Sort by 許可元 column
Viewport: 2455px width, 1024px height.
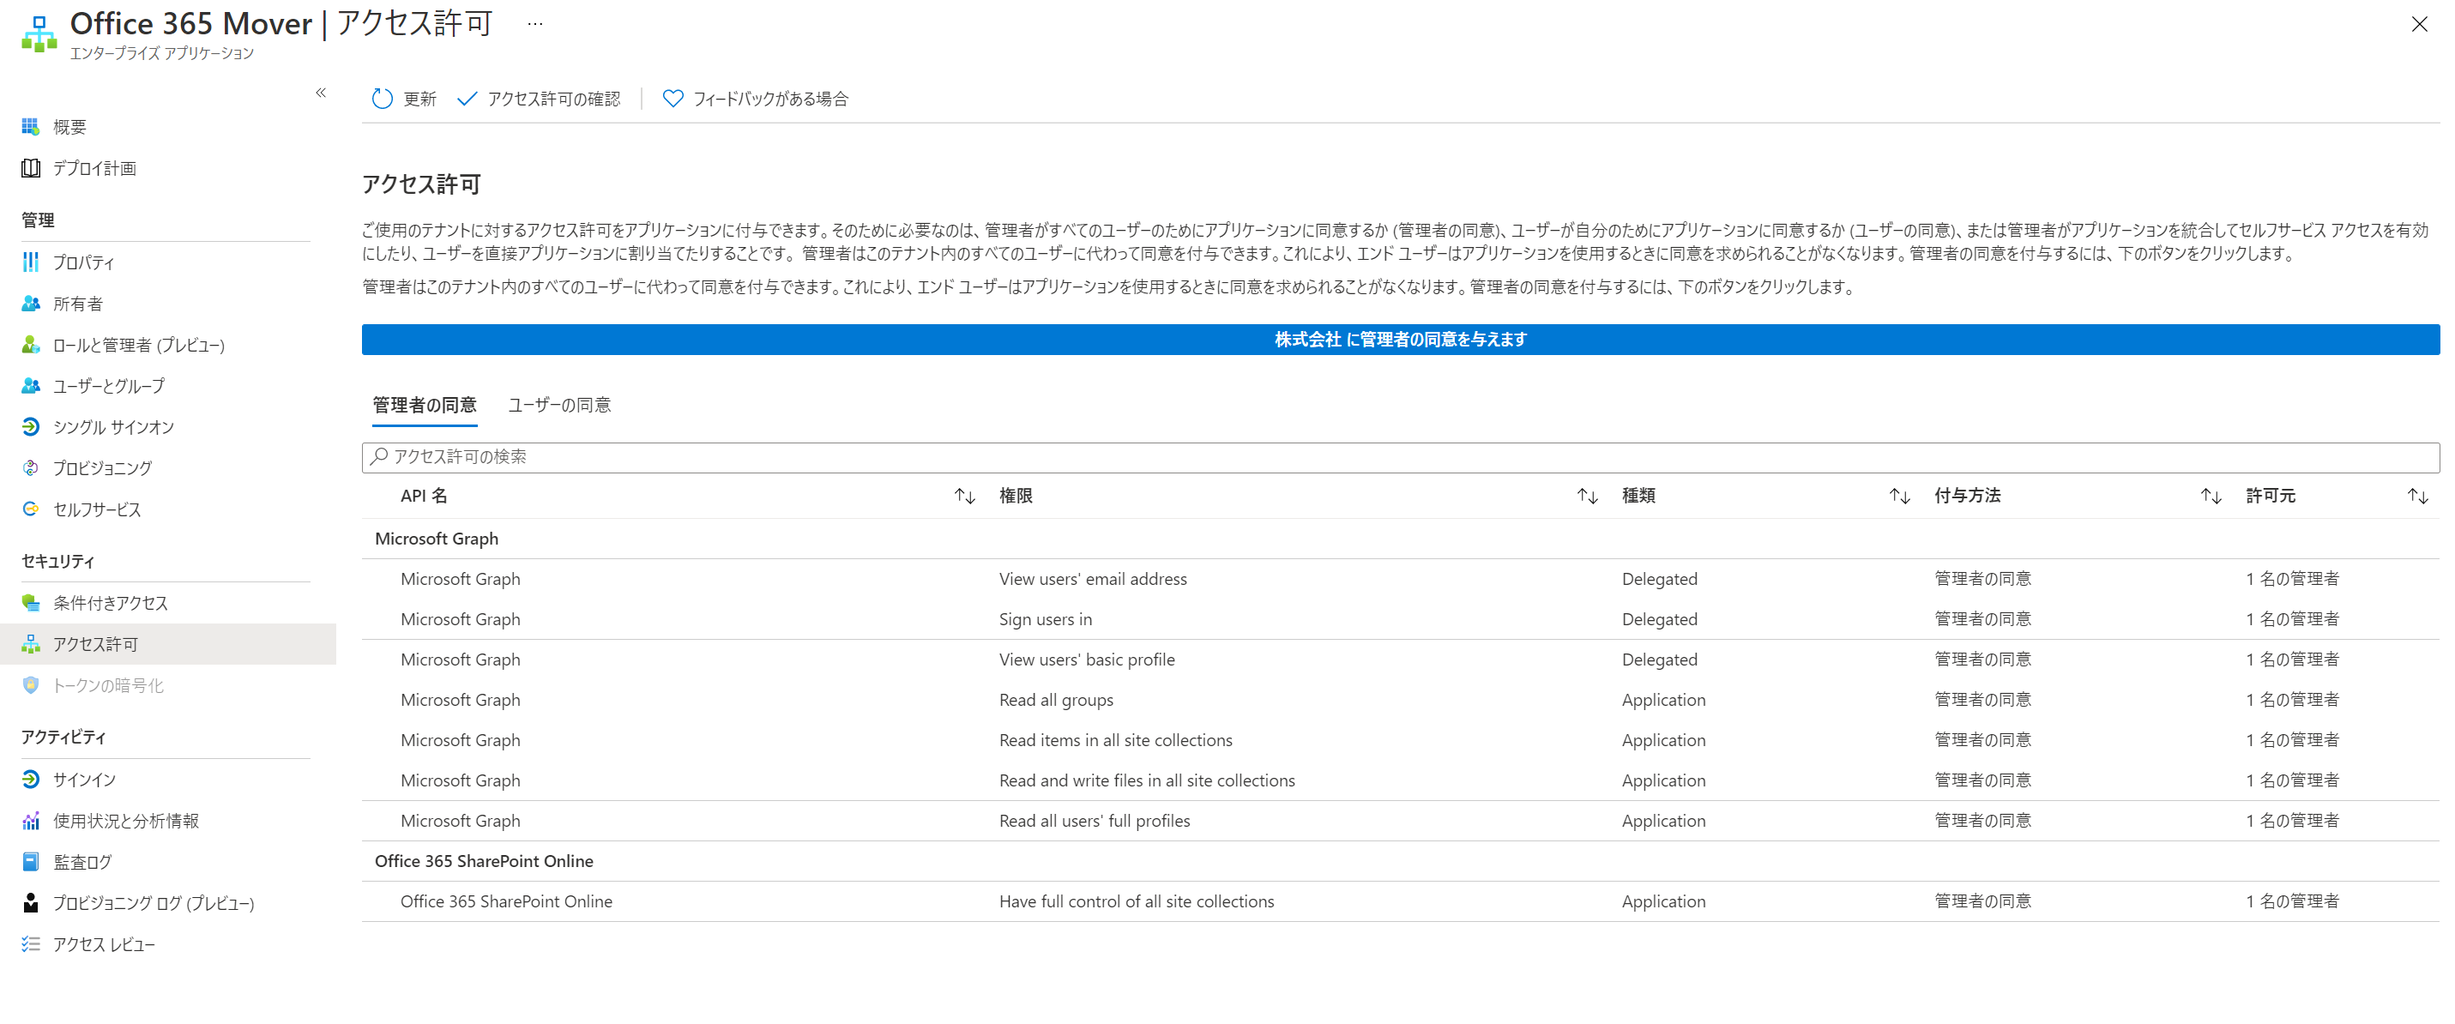tap(2418, 496)
